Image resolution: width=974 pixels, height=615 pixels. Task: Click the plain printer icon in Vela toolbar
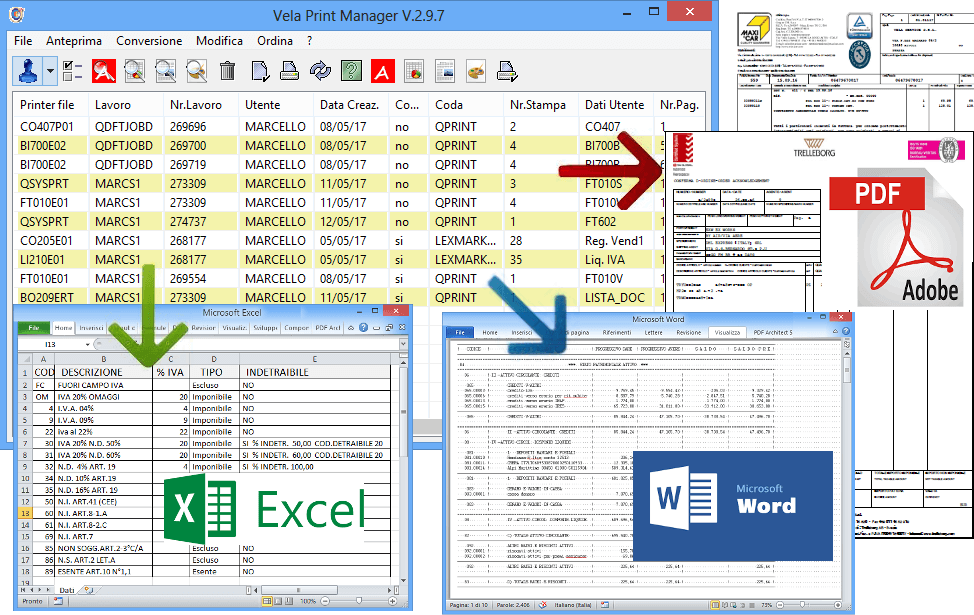[x=289, y=71]
